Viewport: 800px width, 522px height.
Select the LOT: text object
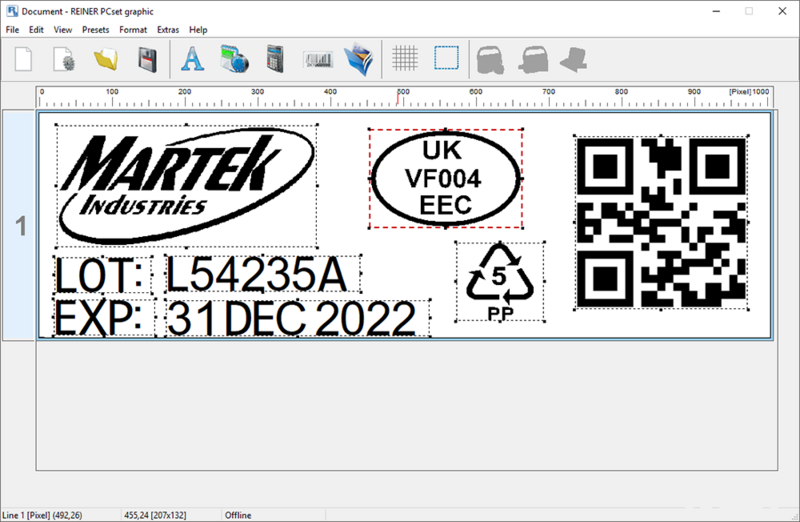(x=103, y=275)
